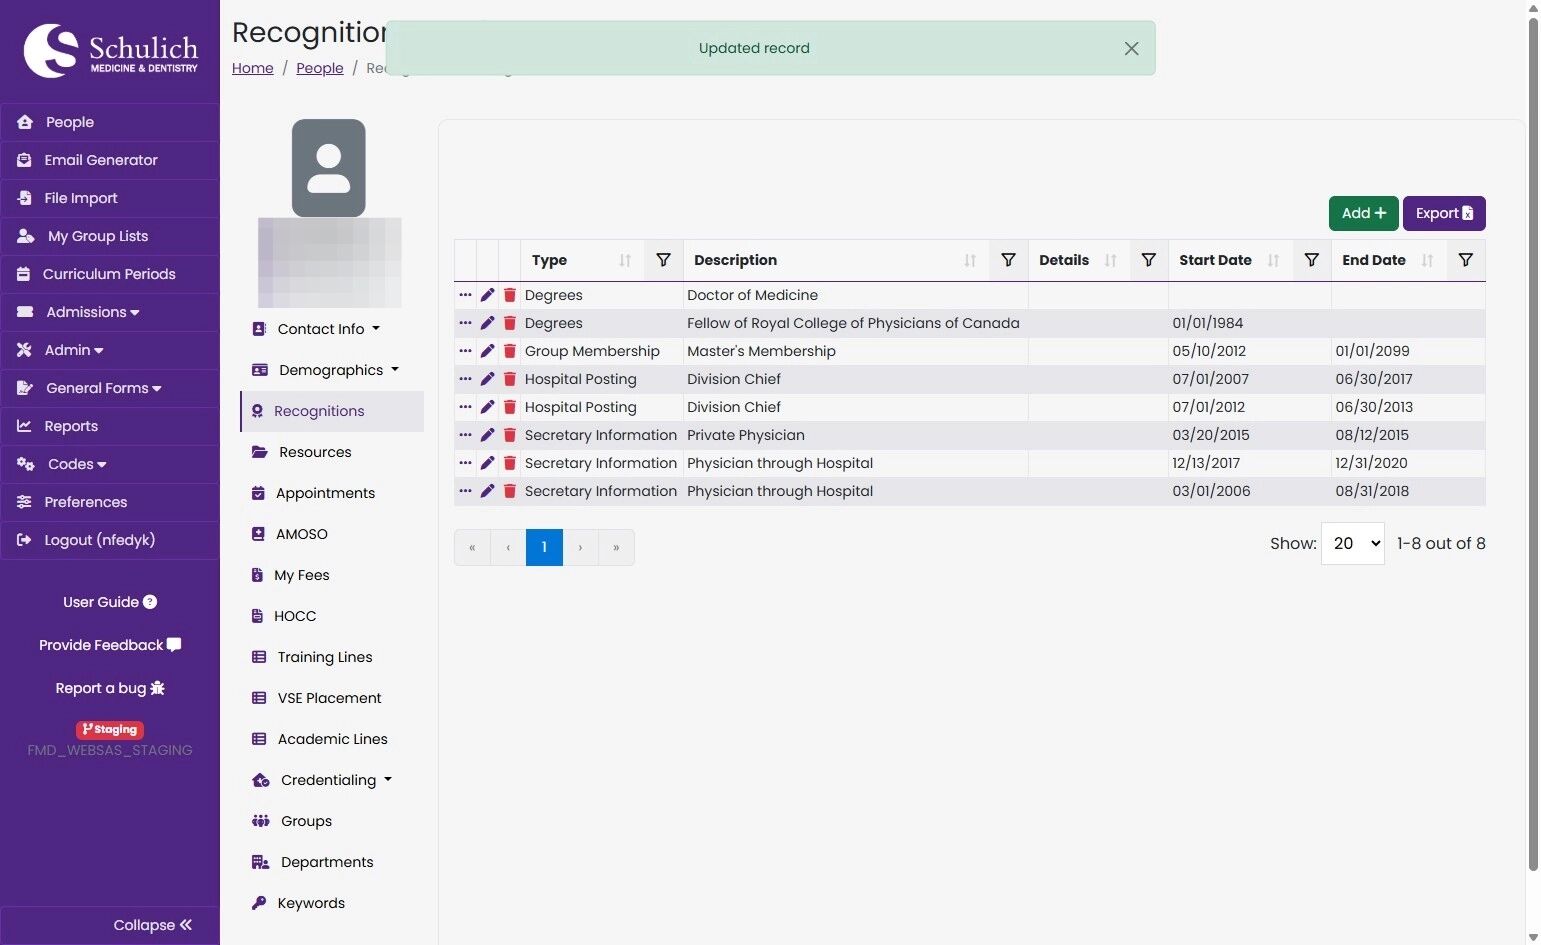
Task: Open Preferences in the sidebar
Action: (110, 502)
